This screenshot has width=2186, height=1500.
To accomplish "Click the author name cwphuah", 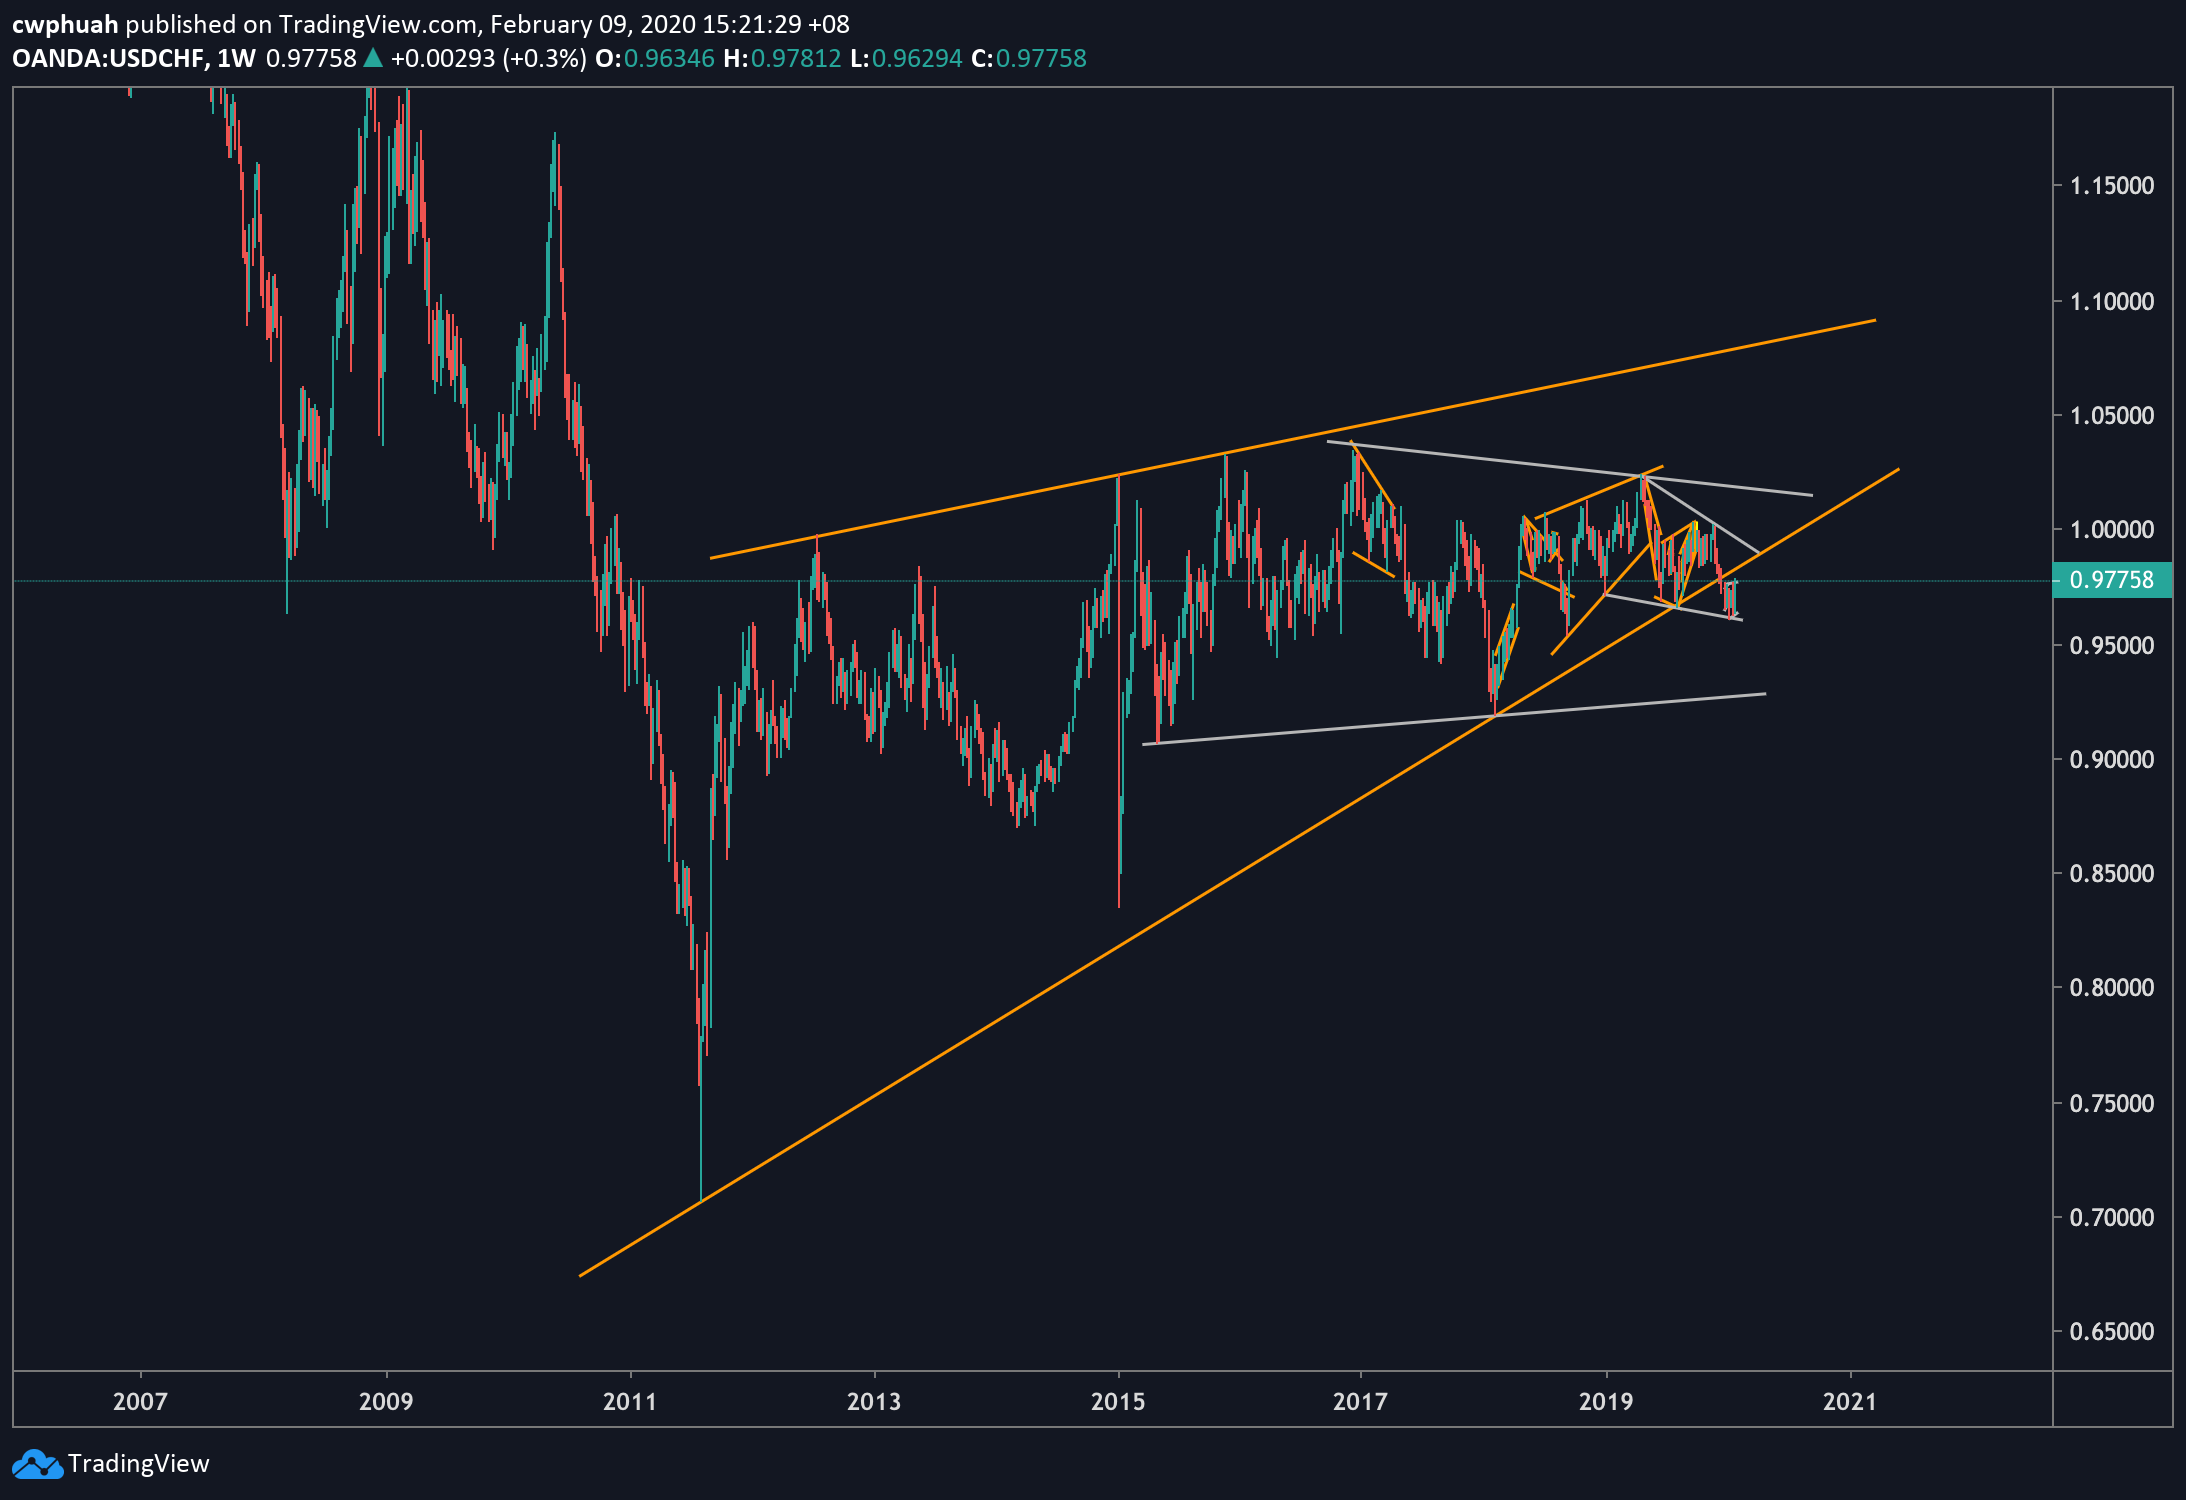I will click(x=64, y=24).
